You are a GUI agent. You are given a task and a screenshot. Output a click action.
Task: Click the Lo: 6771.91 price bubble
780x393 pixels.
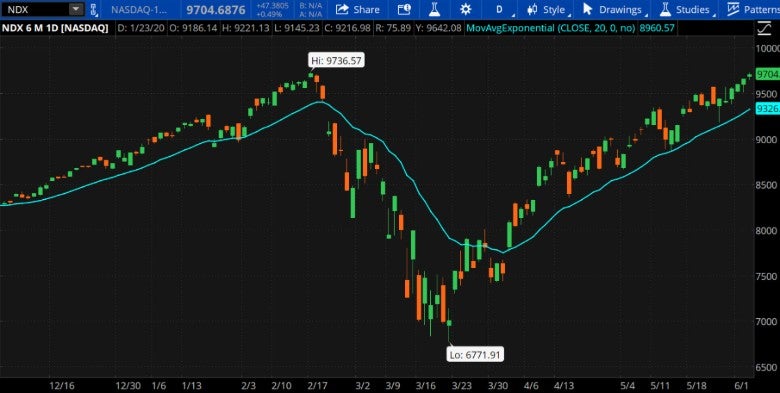[475, 355]
